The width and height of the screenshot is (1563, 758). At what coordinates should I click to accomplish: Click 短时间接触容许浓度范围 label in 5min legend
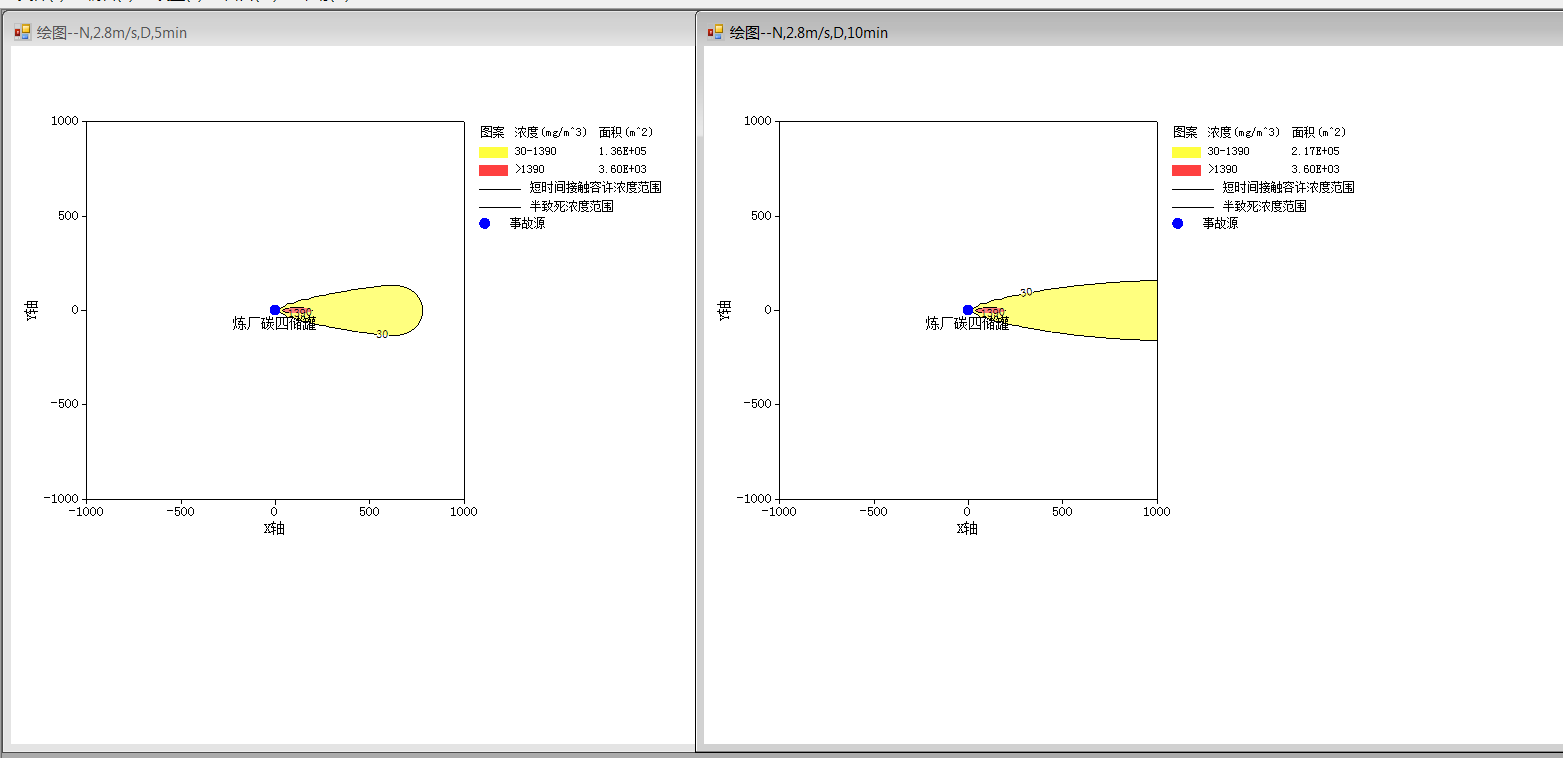[x=595, y=187]
